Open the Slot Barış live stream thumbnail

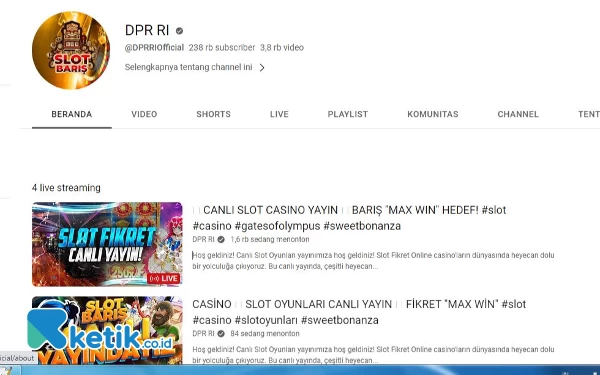click(107, 330)
